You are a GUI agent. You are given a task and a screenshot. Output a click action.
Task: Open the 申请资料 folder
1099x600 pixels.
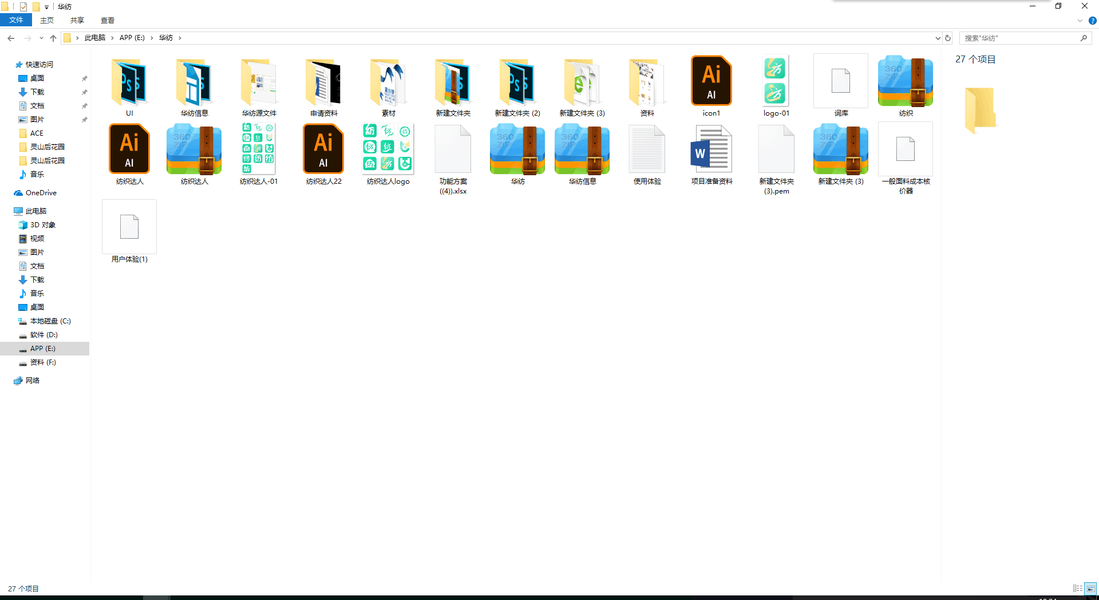click(x=323, y=82)
